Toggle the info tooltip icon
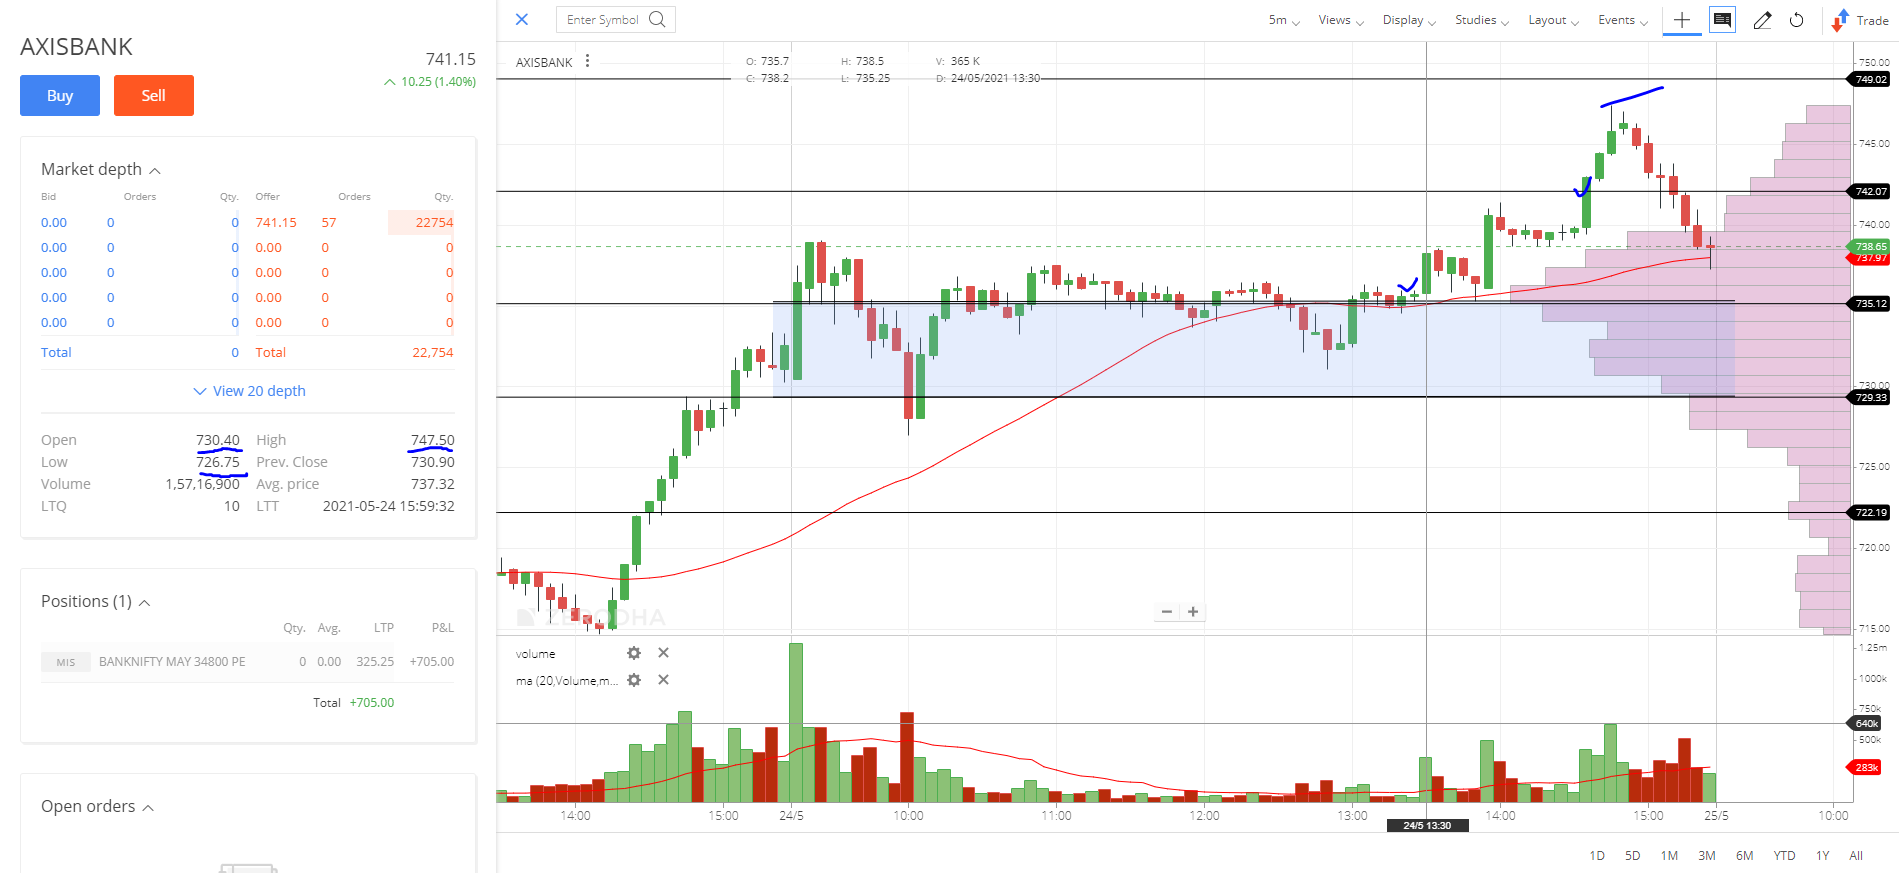Image resolution: width=1899 pixels, height=873 pixels. (x=1722, y=20)
